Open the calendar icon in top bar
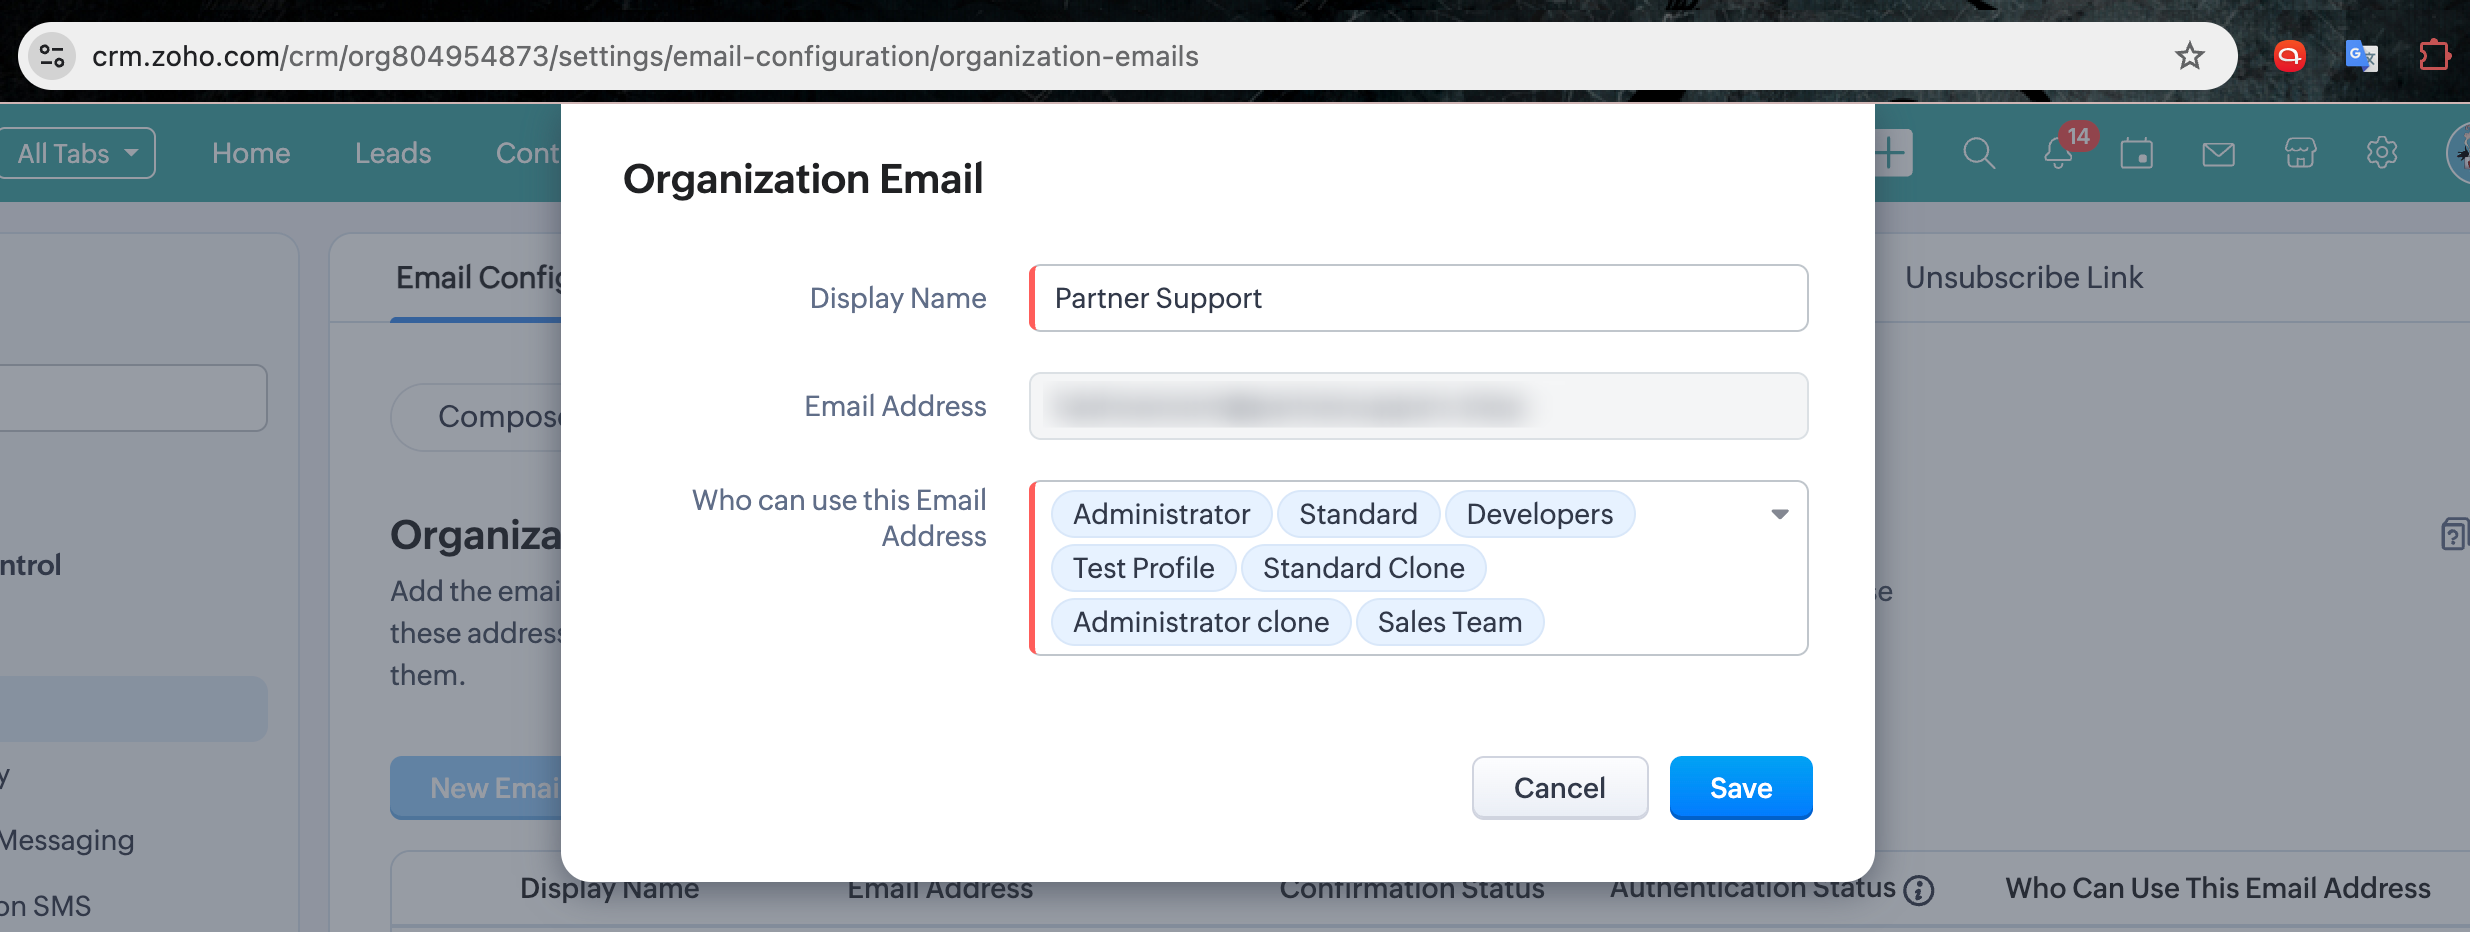Image resolution: width=2470 pixels, height=932 pixels. [x=2137, y=154]
